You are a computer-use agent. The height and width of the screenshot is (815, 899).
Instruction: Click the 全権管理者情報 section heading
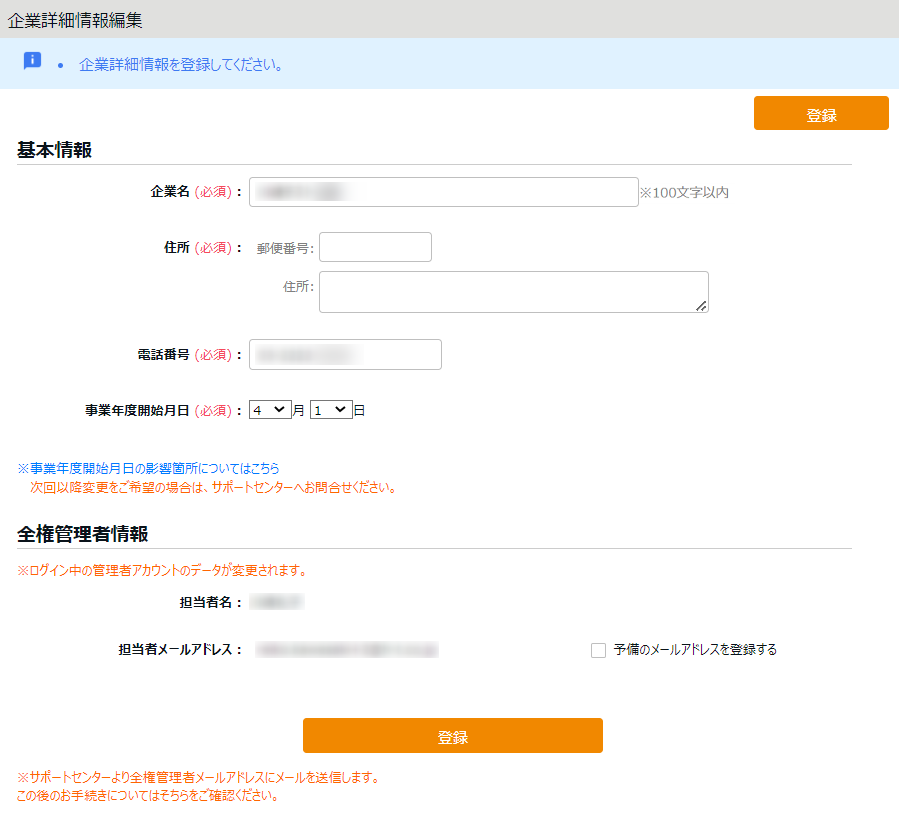(83, 534)
